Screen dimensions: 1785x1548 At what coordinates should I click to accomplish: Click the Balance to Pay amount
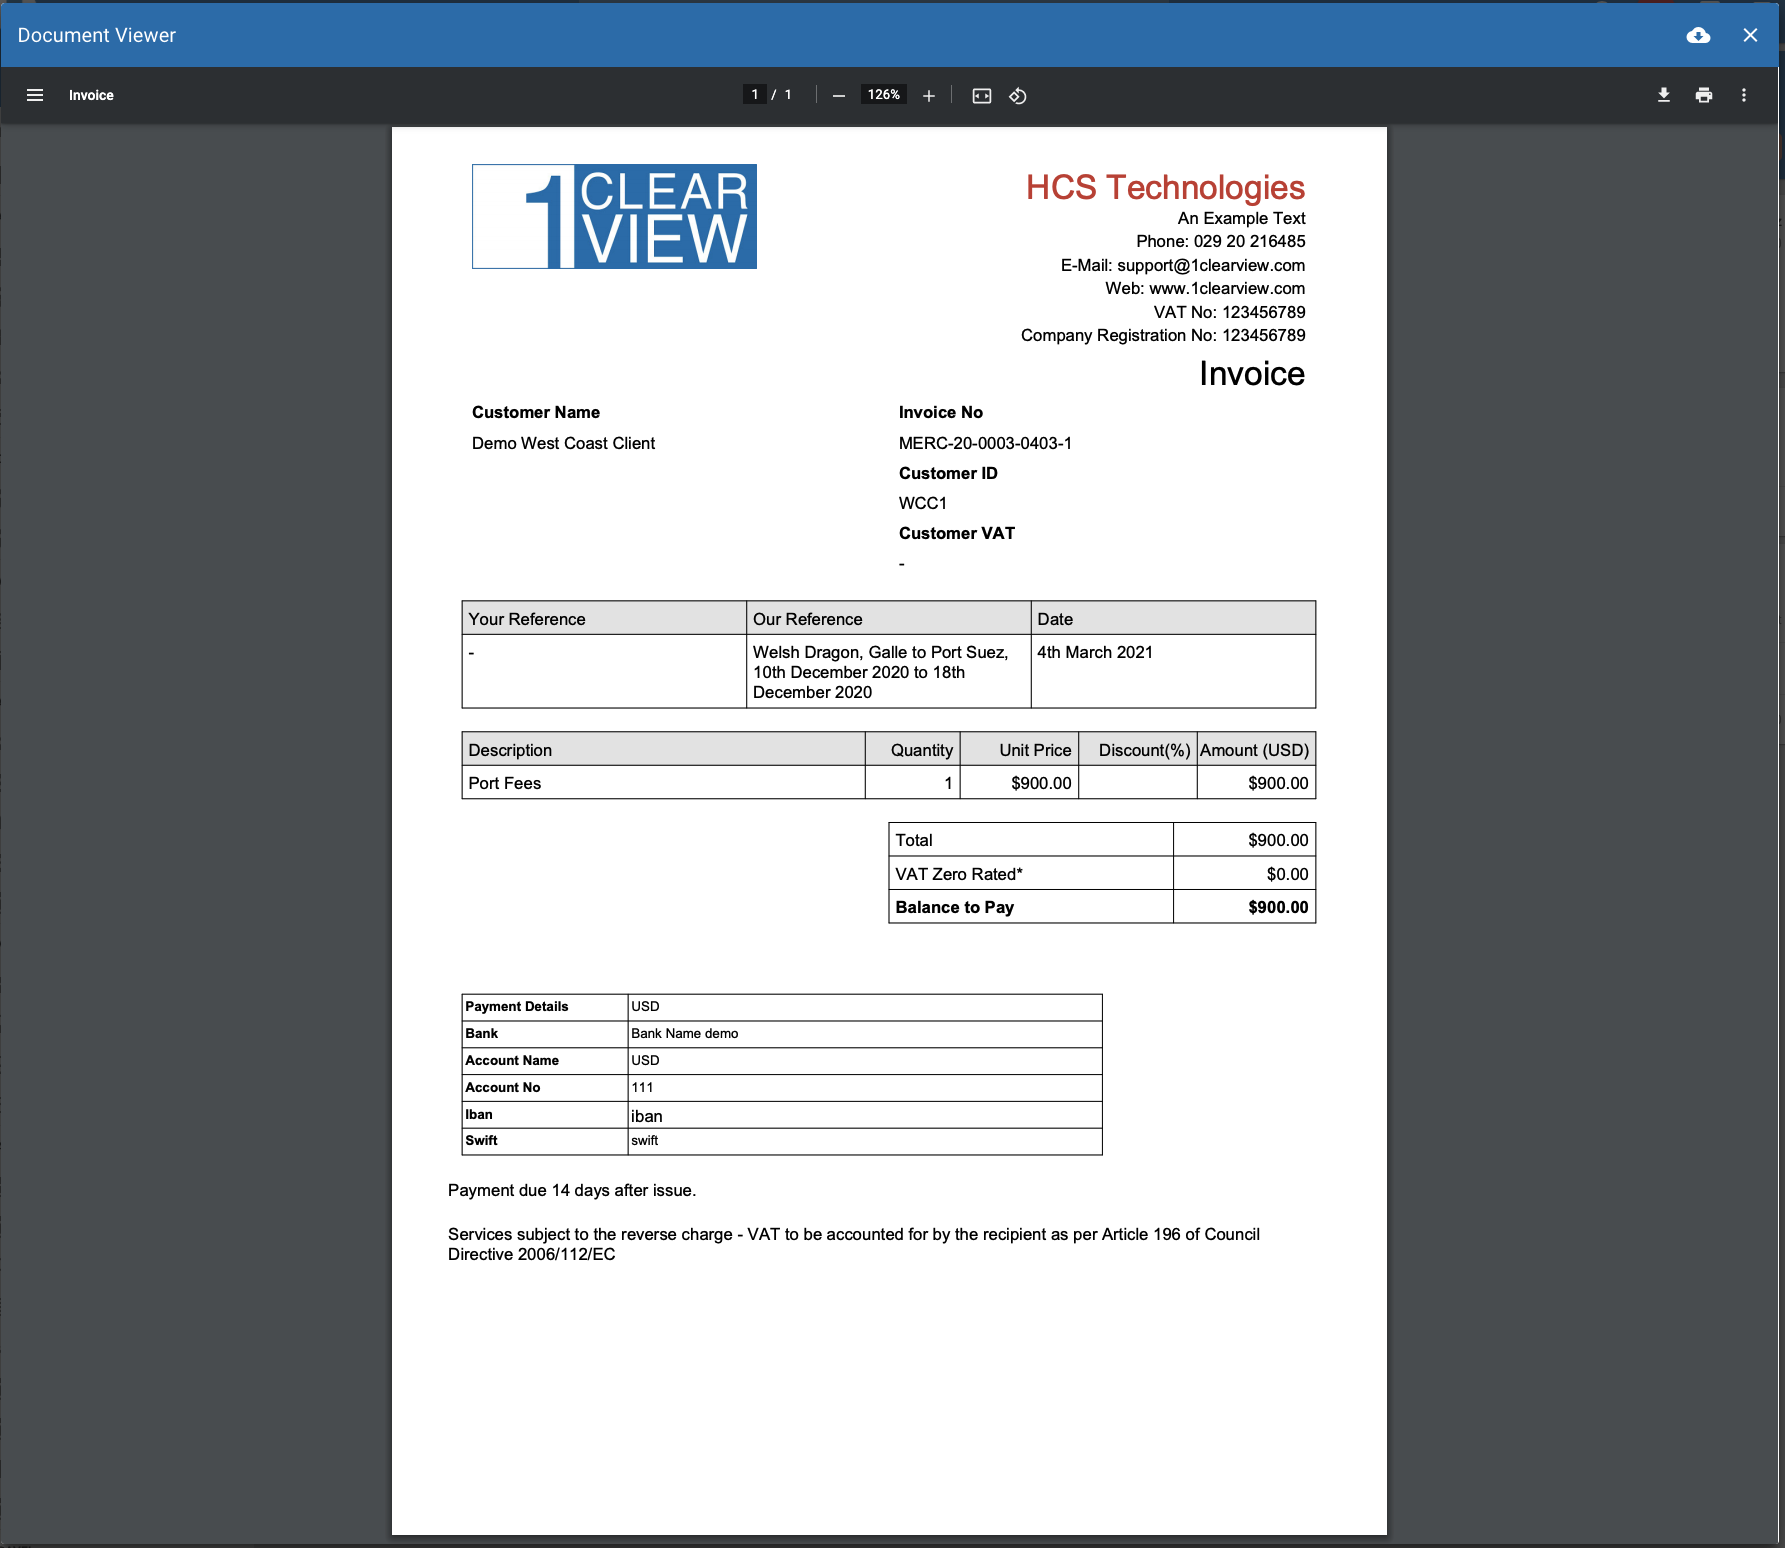pos(1278,907)
